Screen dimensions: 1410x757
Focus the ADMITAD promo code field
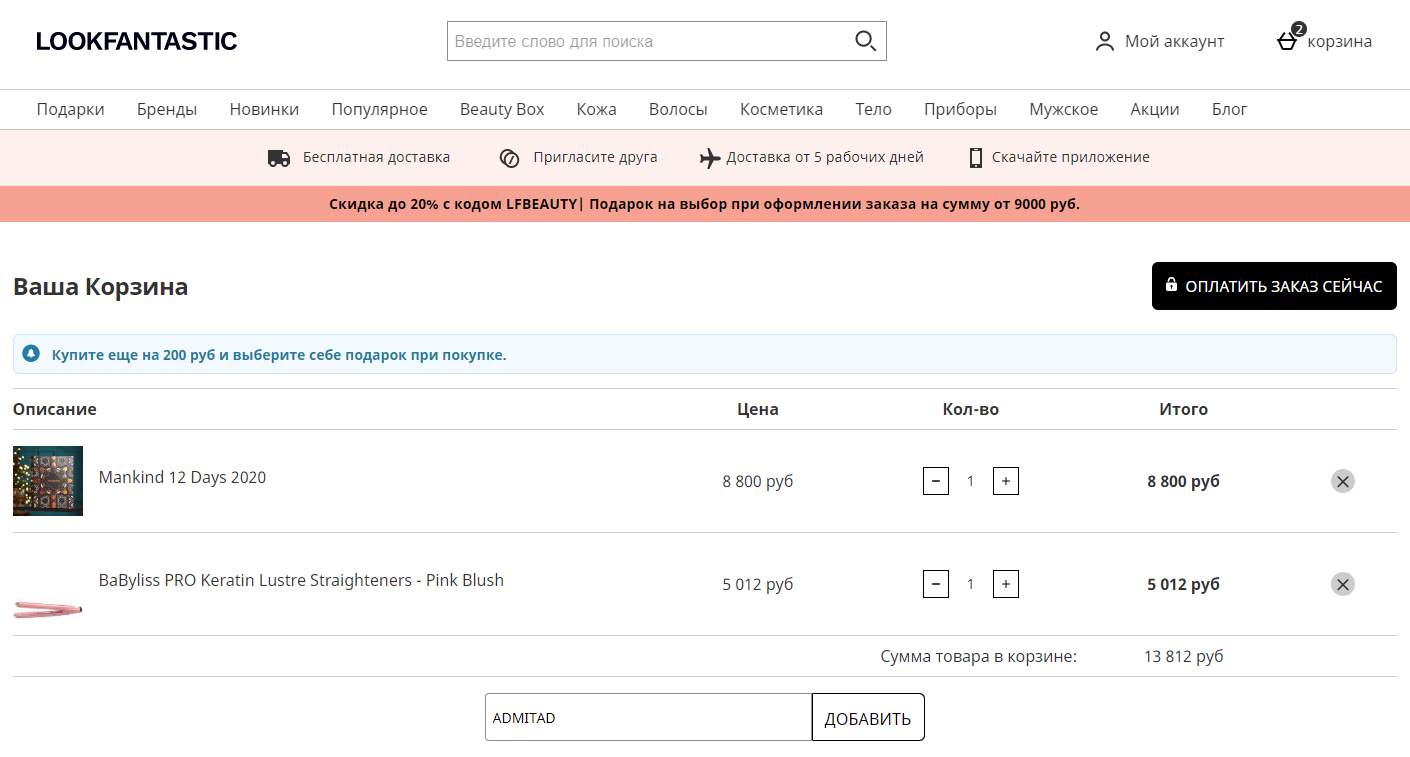(648, 717)
